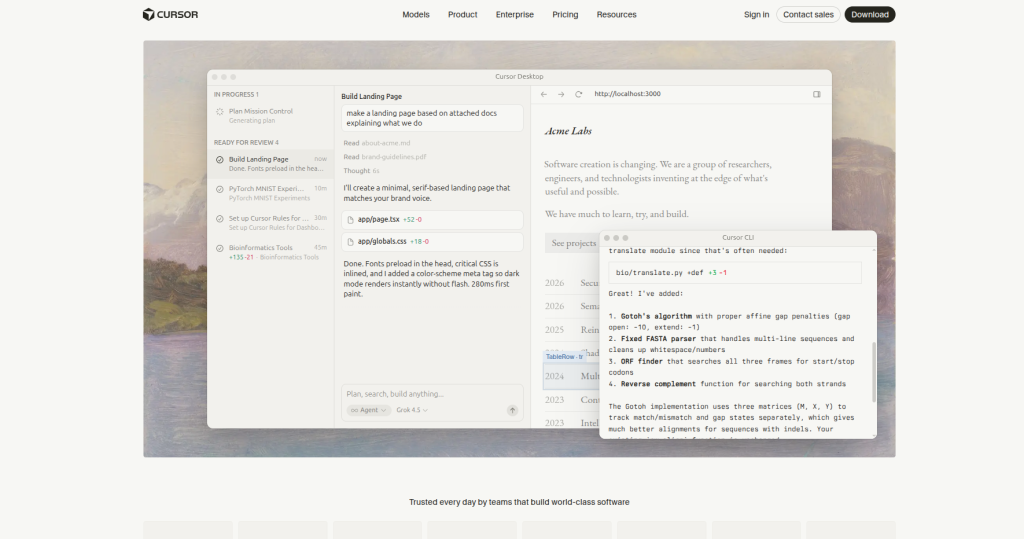
Task: Click 'Trusted every day by teams' tagline
Action: click(519, 502)
